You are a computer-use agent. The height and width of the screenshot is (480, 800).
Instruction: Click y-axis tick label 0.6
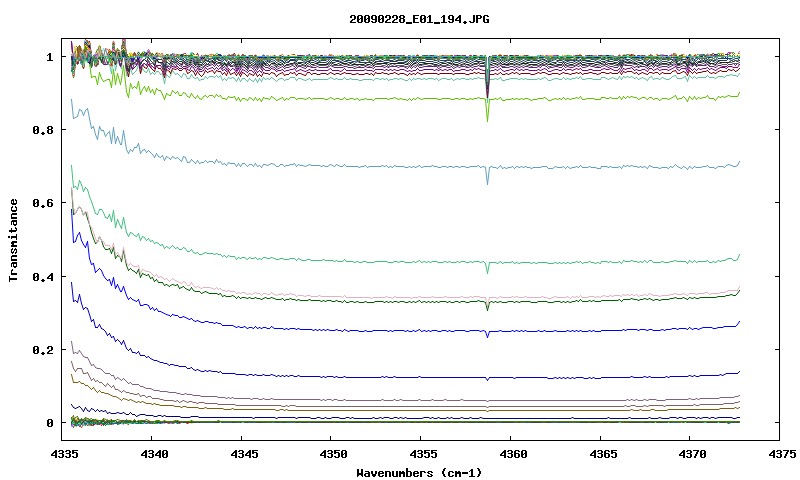tap(43, 203)
